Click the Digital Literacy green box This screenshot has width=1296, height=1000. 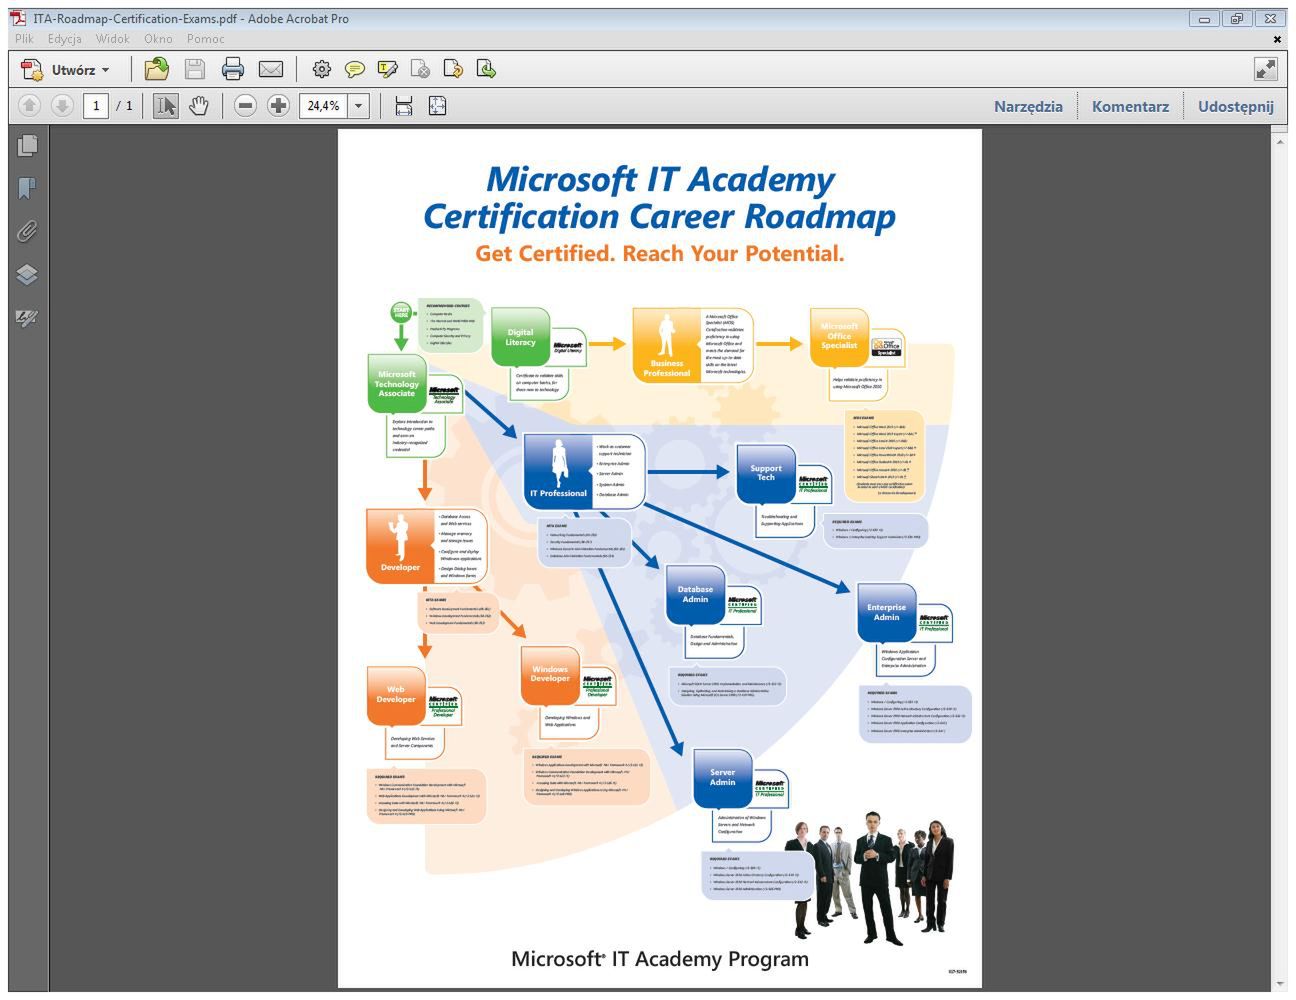point(520,338)
